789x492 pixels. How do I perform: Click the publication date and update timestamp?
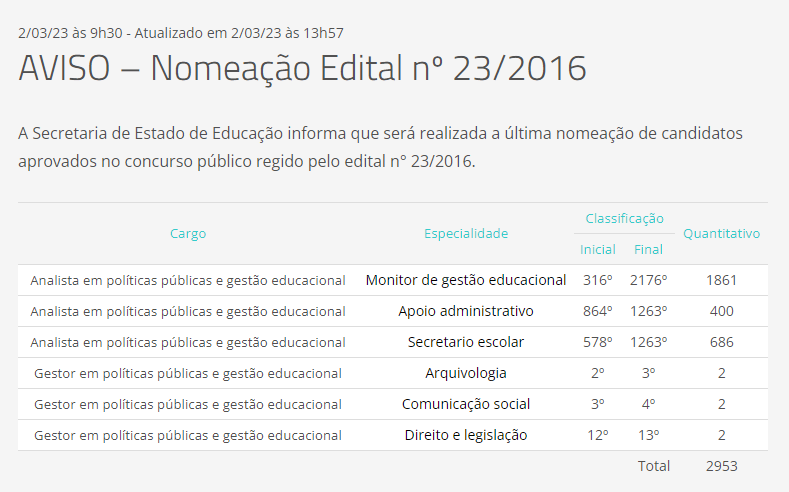[x=181, y=33]
